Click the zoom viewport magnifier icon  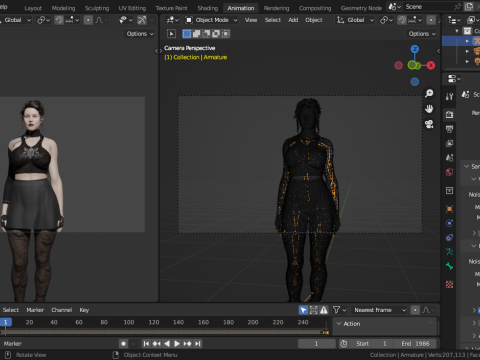pos(429,93)
